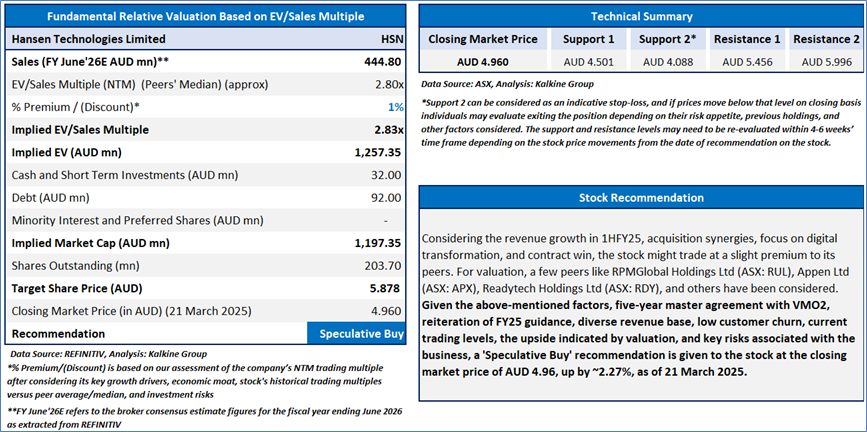Click the 'Stock Recommendation' header
867x432 pixels.
pos(641,197)
